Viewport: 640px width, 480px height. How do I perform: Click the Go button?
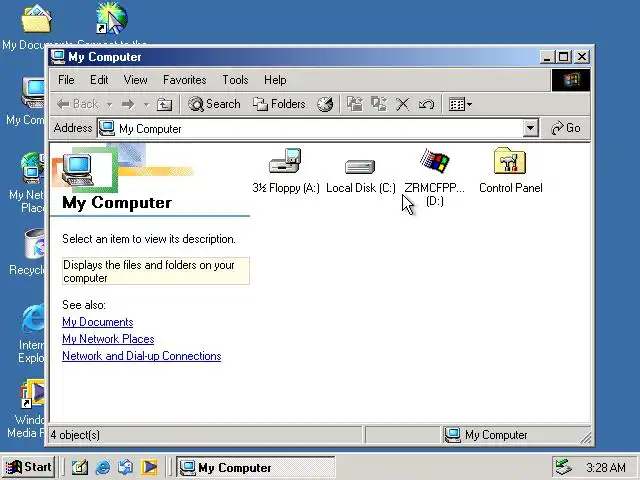(x=565, y=128)
